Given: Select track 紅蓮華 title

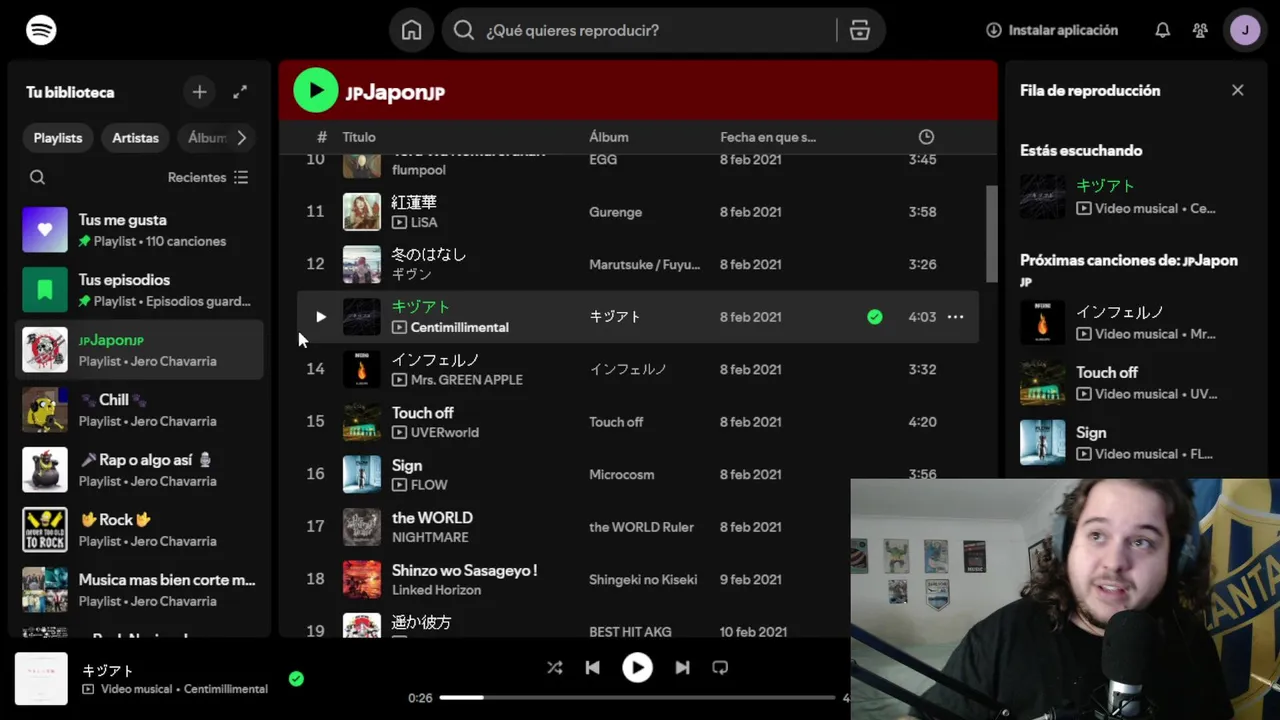Looking at the screenshot, I should [414, 202].
